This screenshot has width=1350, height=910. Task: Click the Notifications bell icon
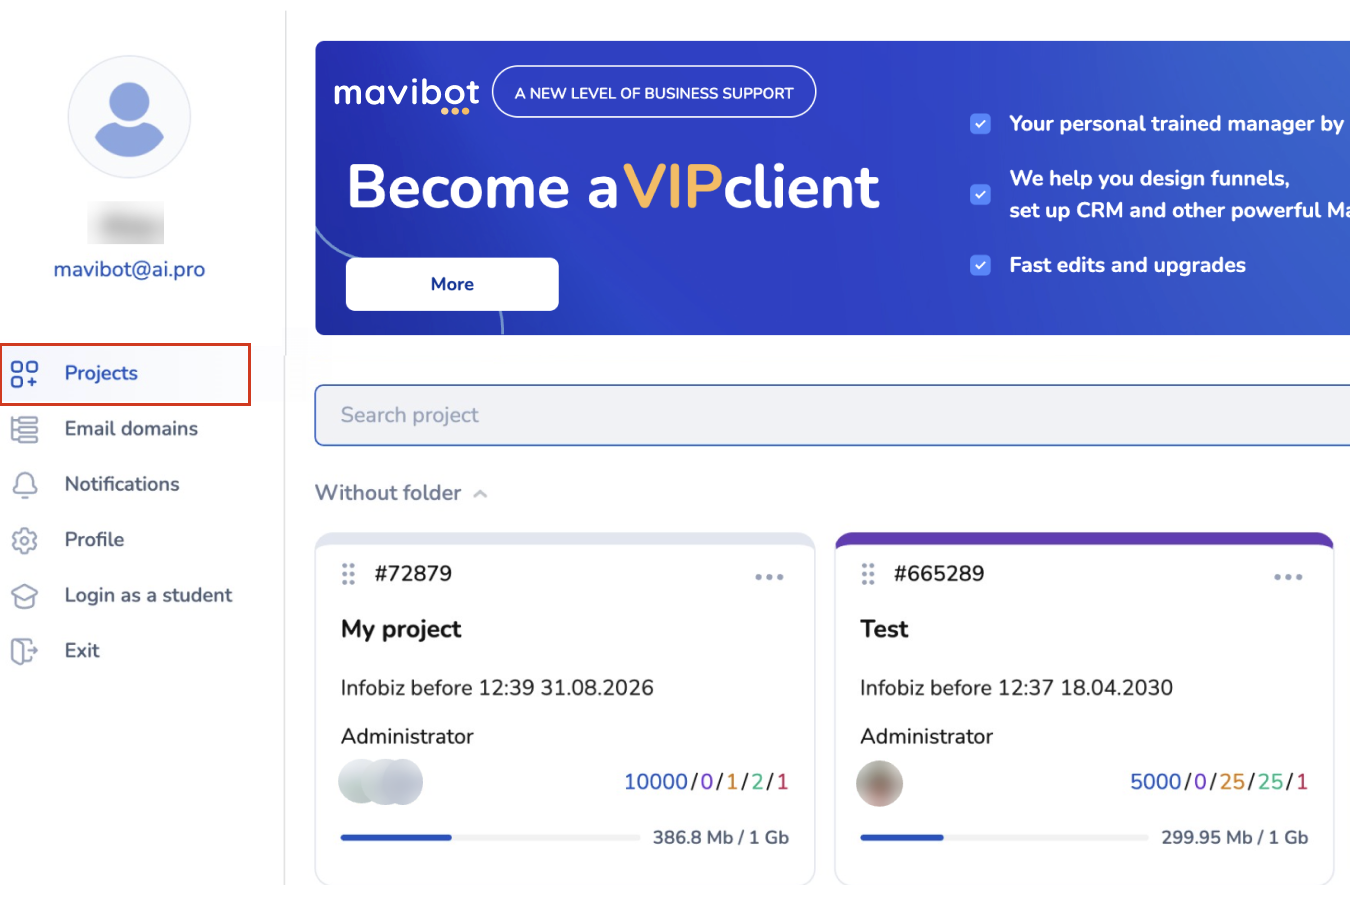(x=24, y=485)
